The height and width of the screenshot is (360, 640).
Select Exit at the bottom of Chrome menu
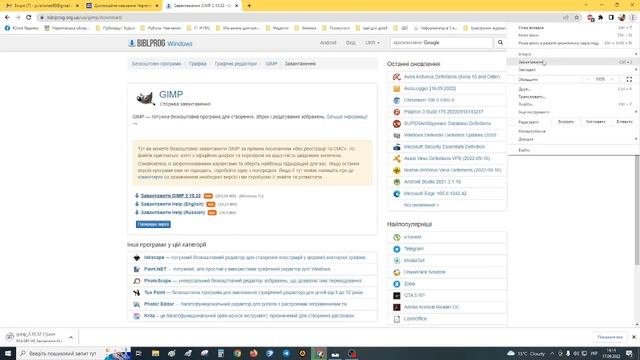[x=573, y=150]
